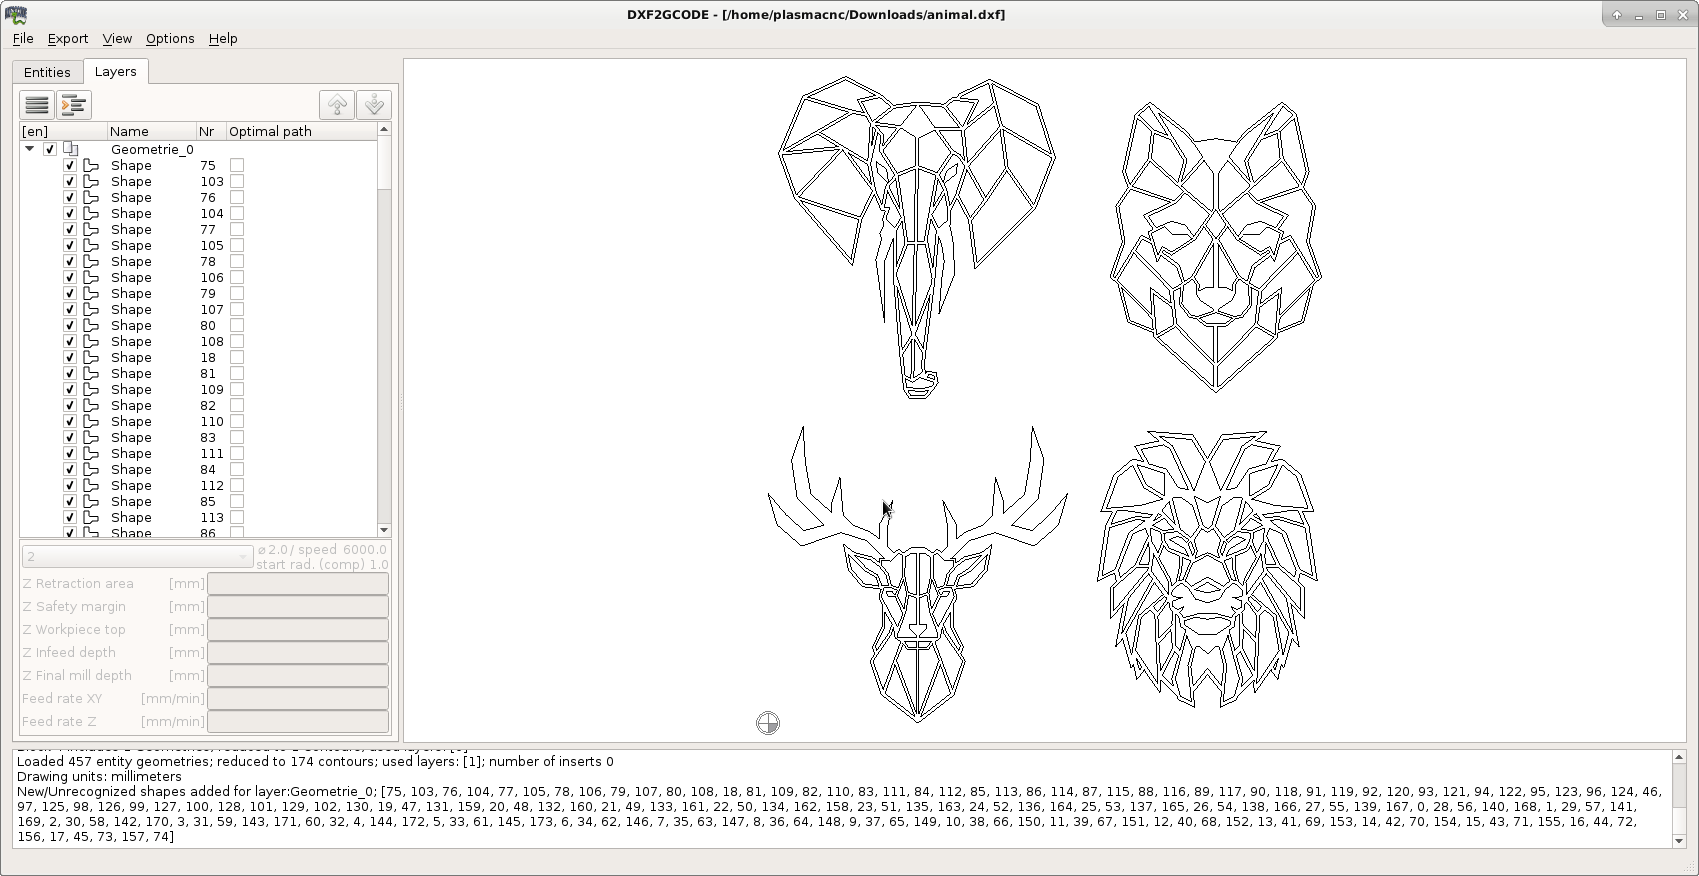Enable optimal path for Shape 112

(x=237, y=485)
